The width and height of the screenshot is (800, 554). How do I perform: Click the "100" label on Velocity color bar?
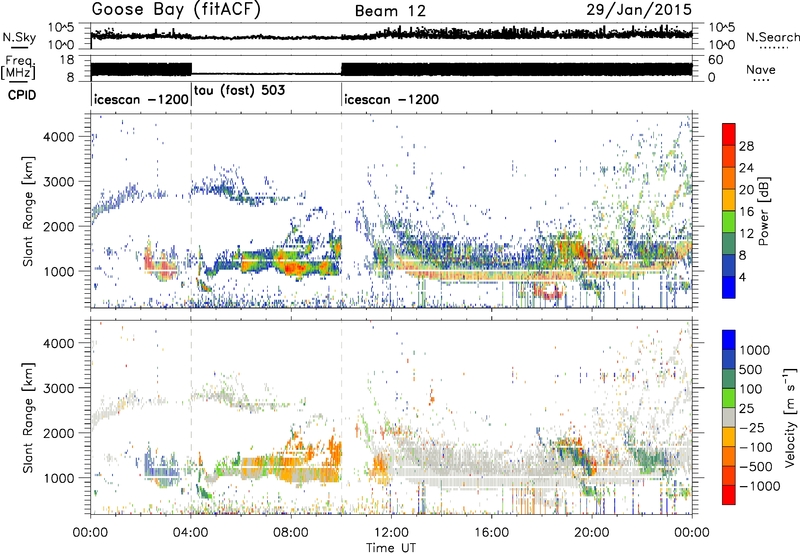pyautogui.click(x=749, y=389)
